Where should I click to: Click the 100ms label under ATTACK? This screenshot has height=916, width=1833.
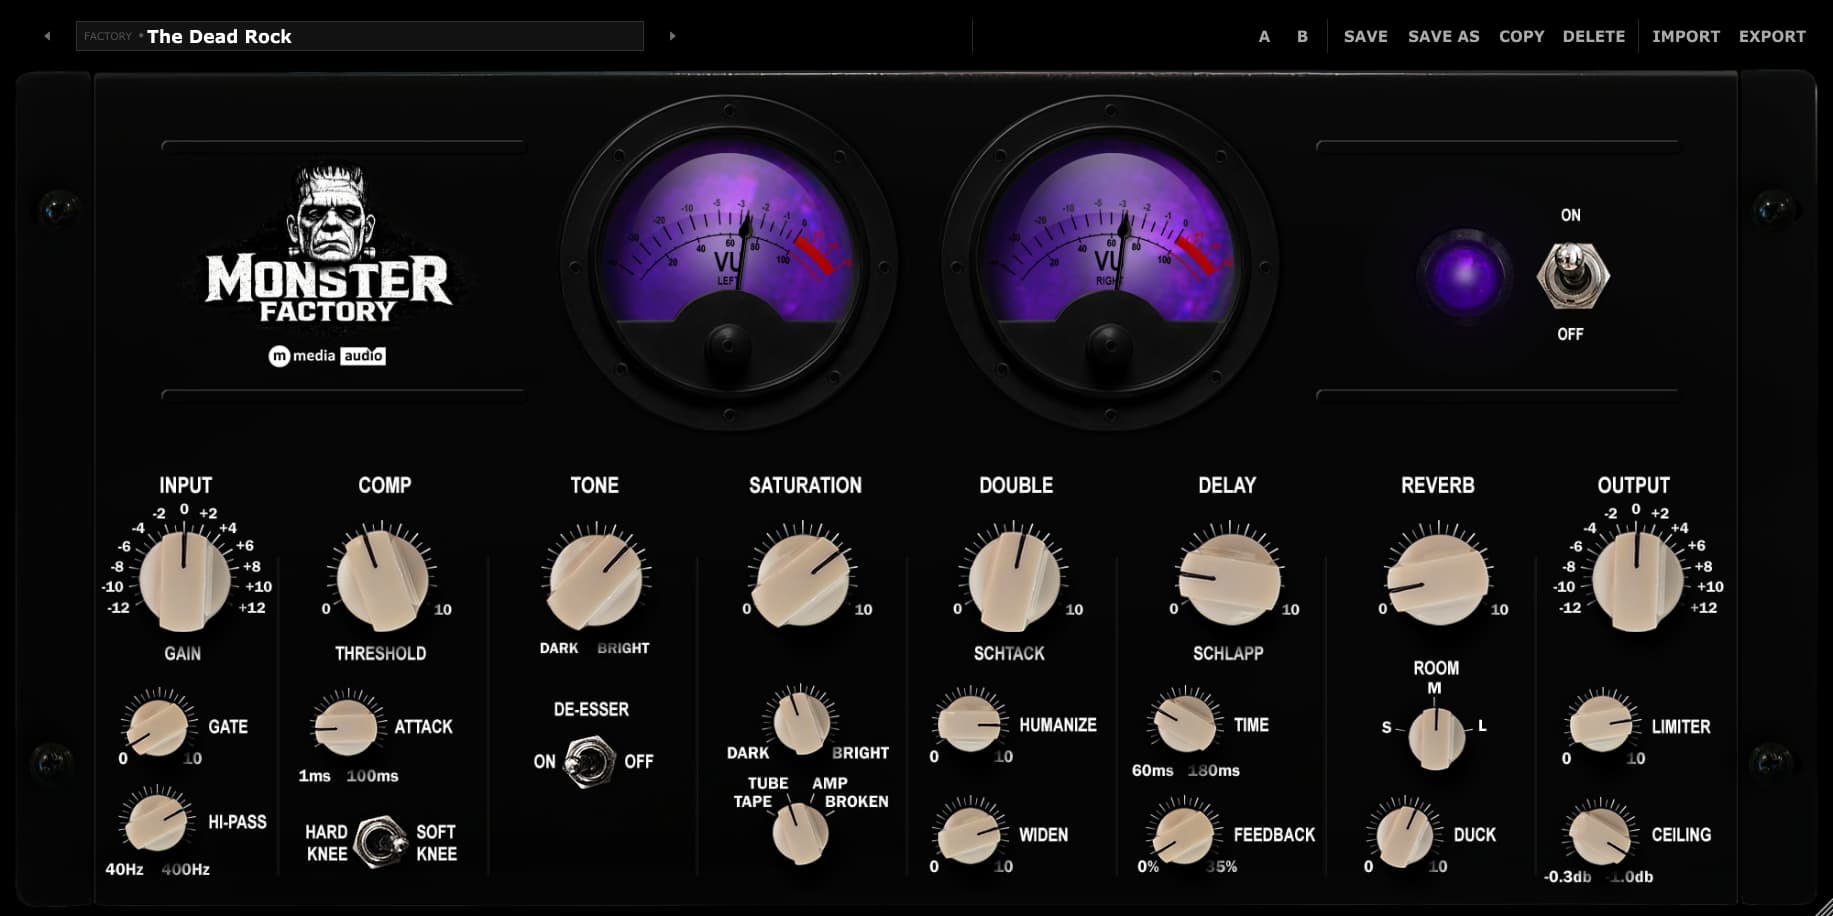(x=372, y=776)
